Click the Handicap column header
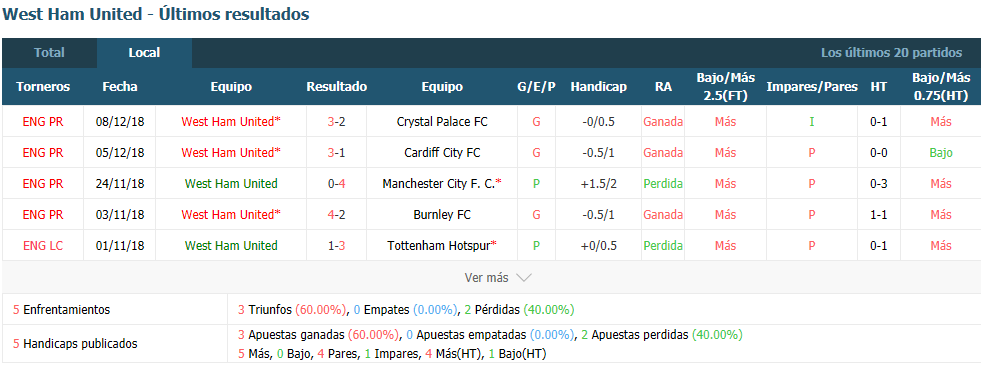This screenshot has height=365, width=981. click(598, 87)
